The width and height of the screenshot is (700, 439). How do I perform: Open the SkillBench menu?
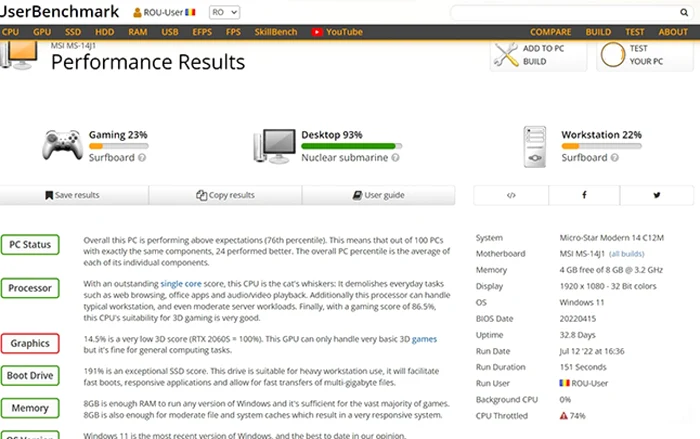click(x=275, y=32)
